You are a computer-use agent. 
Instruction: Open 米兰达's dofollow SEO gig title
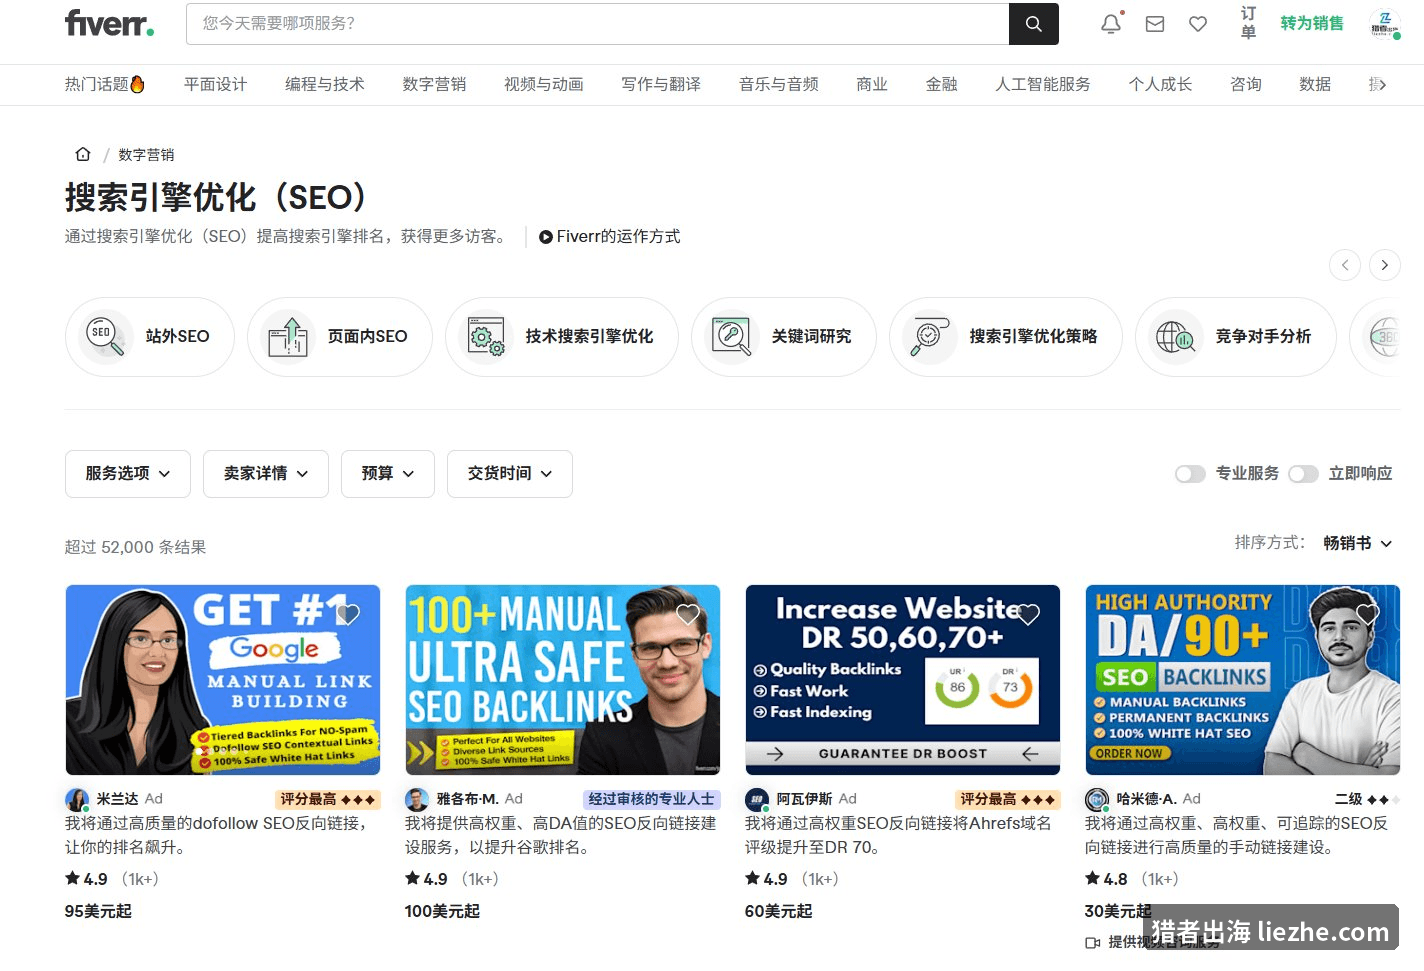218,835
